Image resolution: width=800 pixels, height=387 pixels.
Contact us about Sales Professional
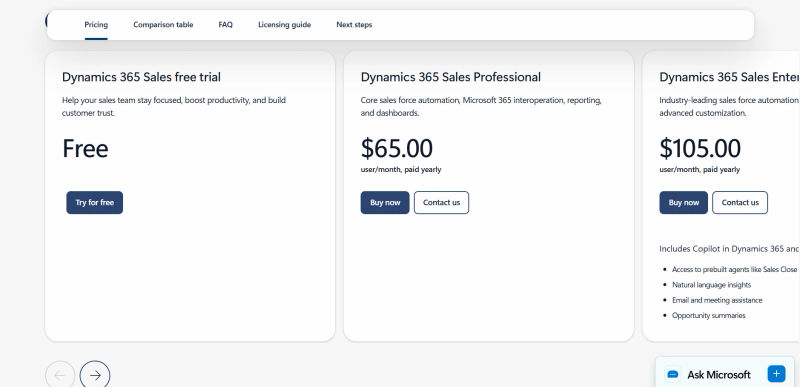click(x=441, y=202)
